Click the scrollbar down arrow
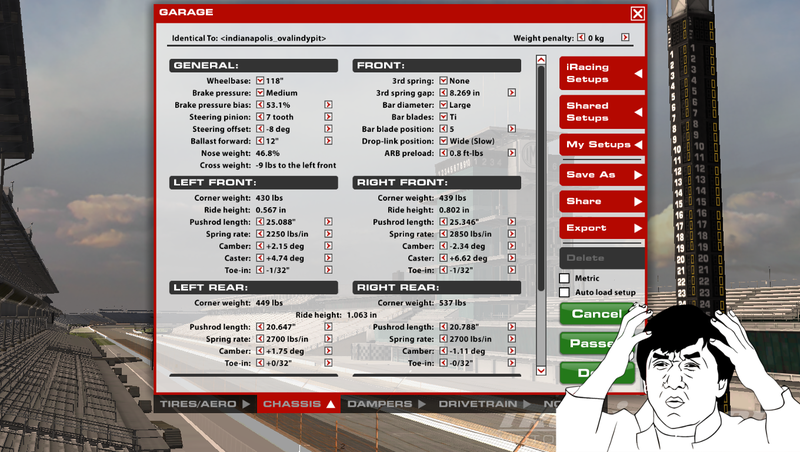 [541, 371]
